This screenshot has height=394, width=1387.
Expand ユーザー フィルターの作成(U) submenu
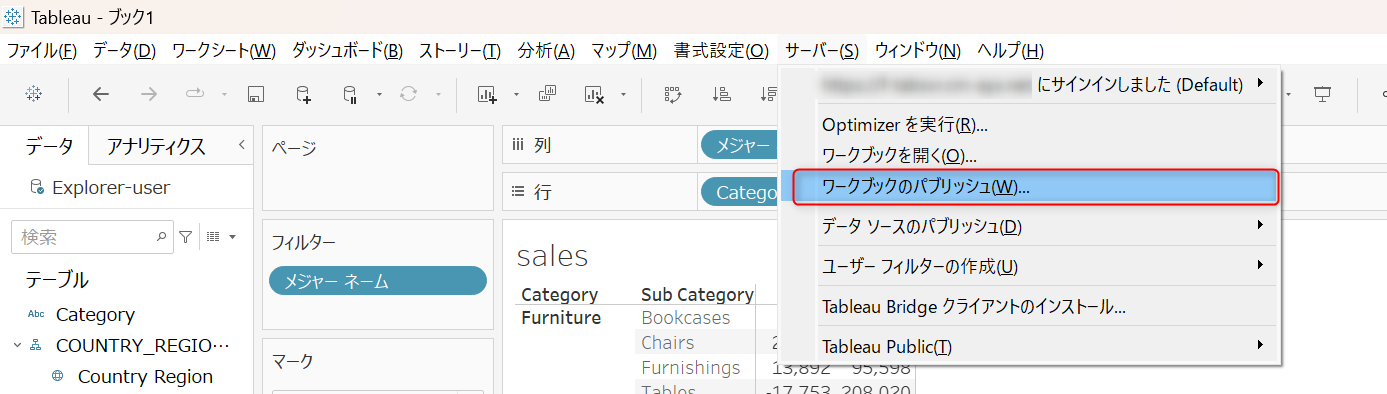pyautogui.click(x=1030, y=267)
